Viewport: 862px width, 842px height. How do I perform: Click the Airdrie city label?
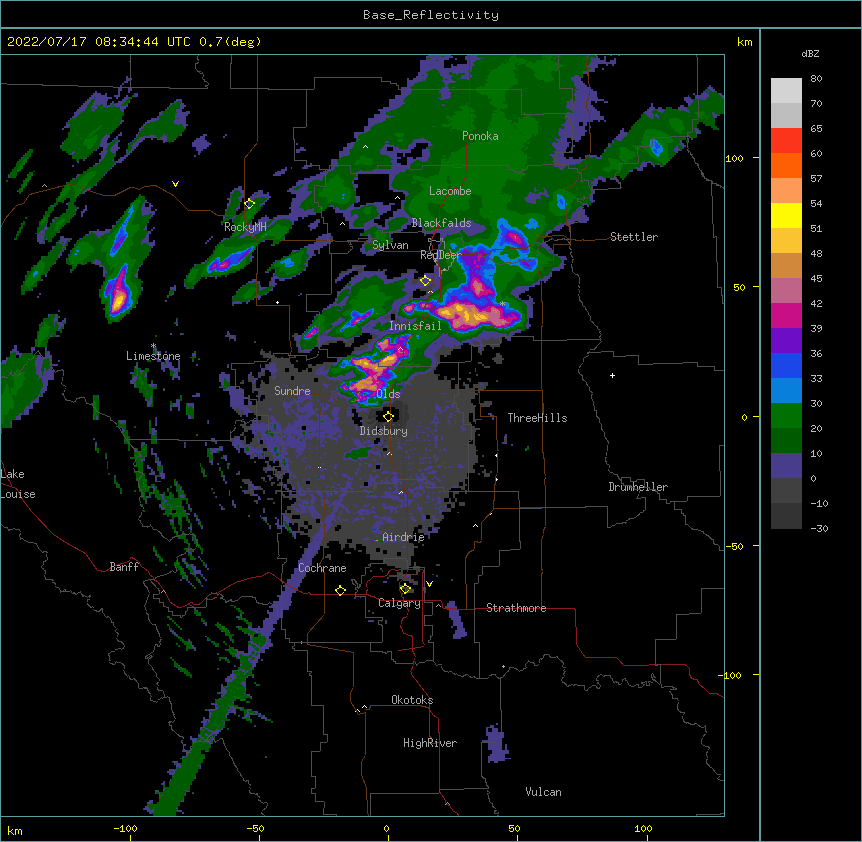click(403, 537)
